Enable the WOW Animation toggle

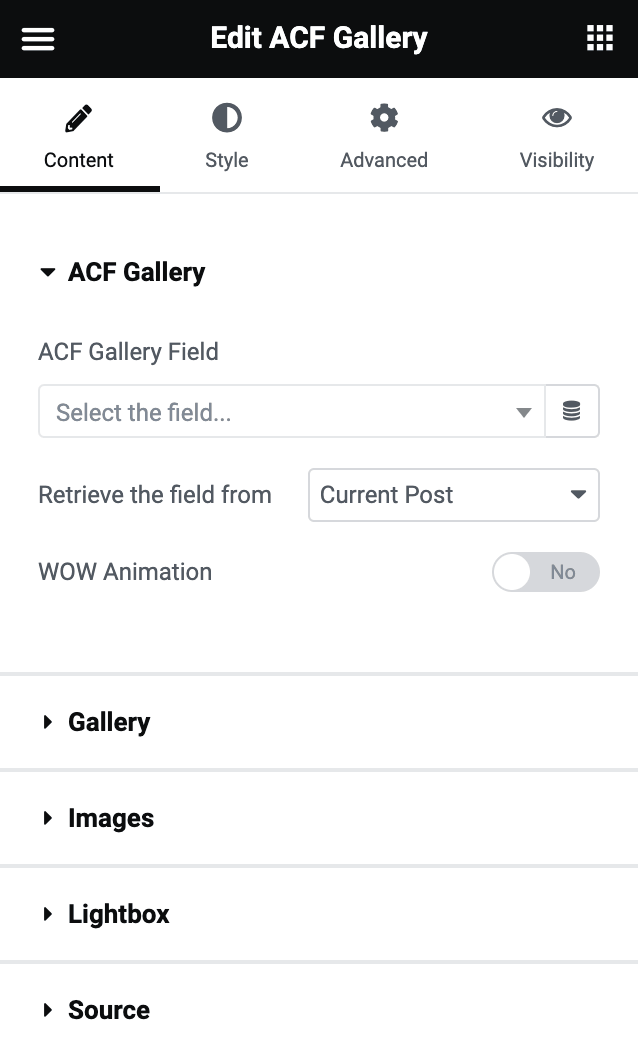(546, 571)
